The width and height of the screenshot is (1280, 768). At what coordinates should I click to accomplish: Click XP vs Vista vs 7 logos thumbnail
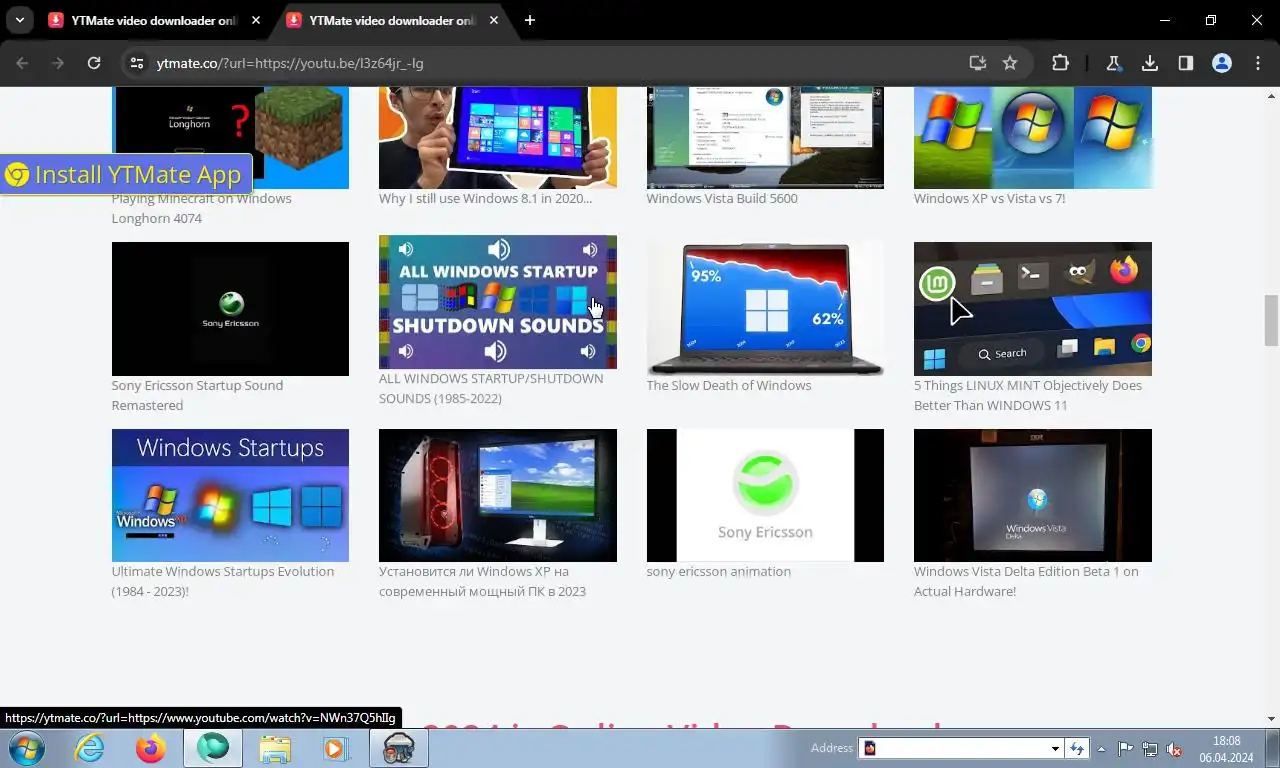1033,137
